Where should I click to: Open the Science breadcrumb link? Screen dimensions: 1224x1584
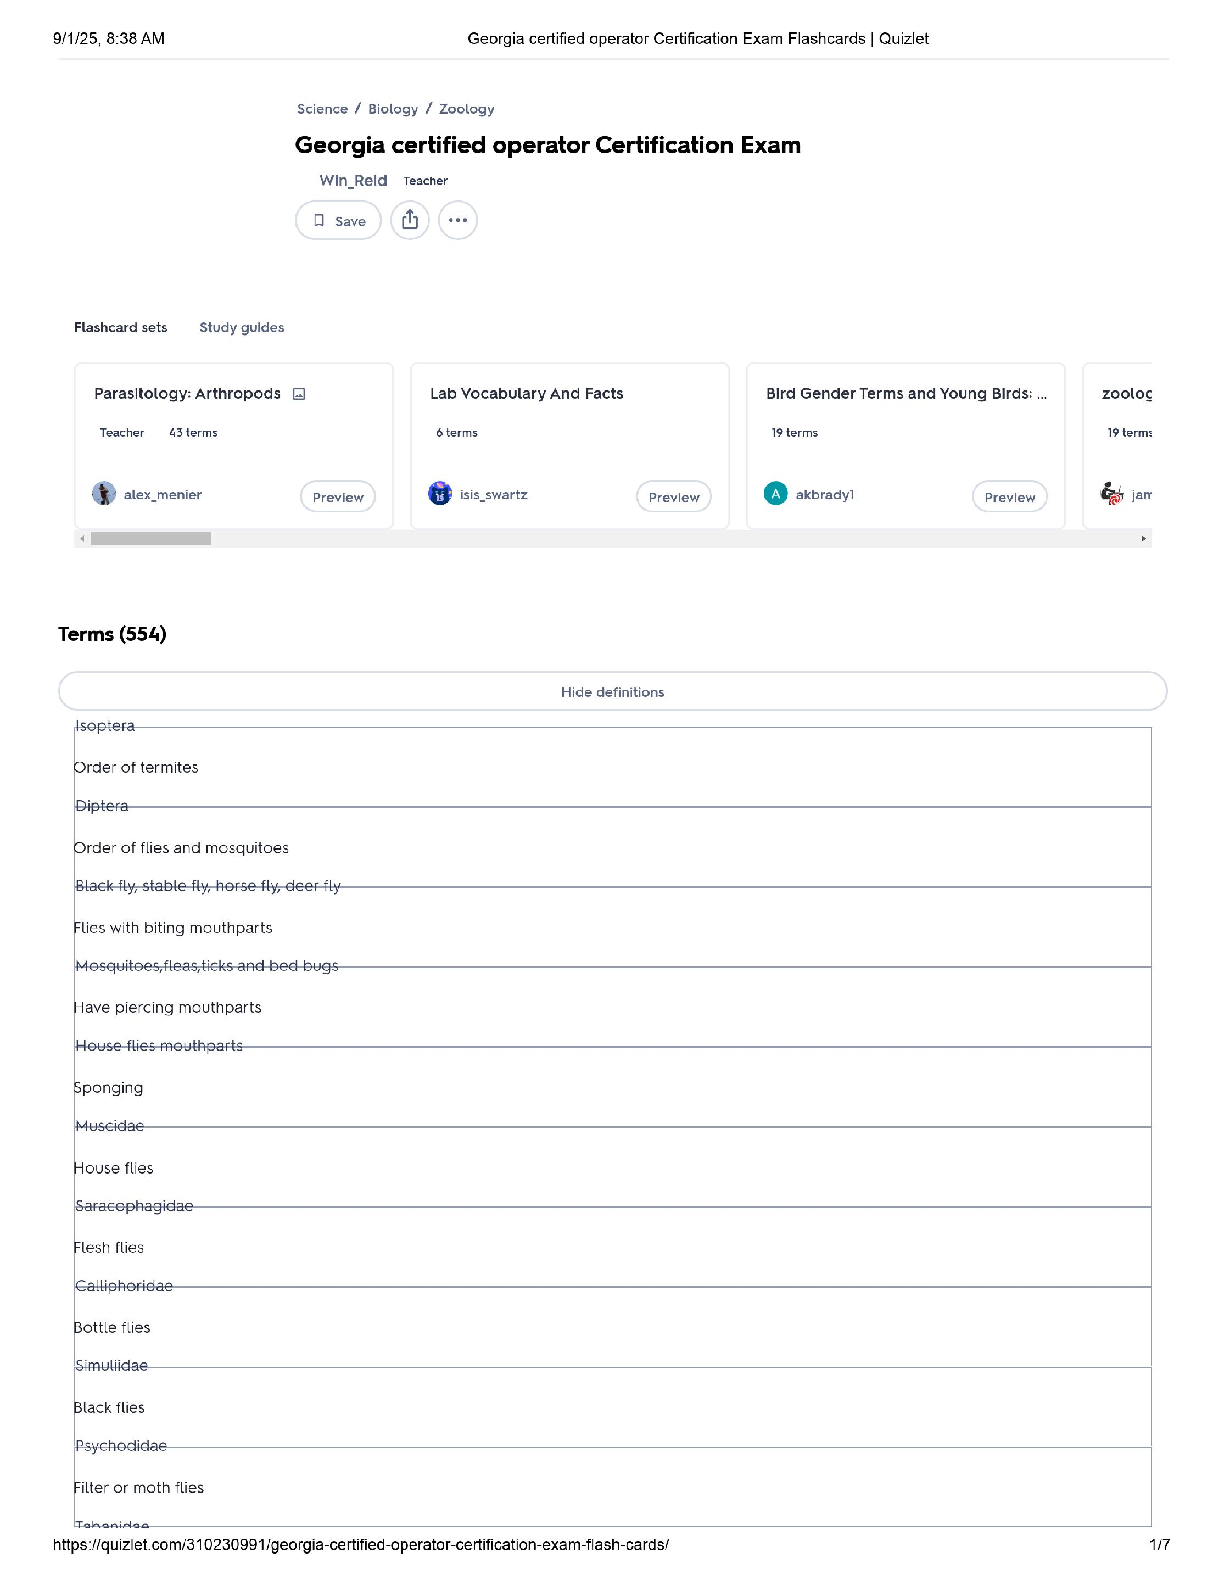[322, 109]
